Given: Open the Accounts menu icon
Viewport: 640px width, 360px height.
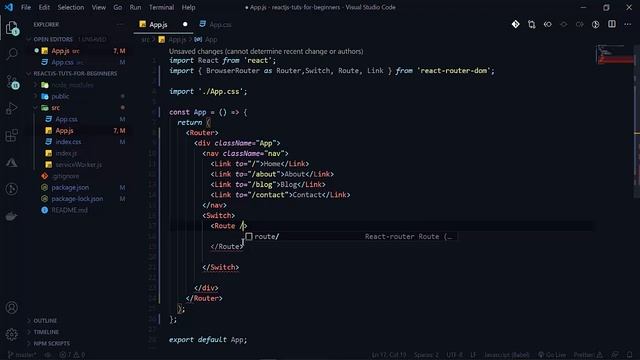Looking at the screenshot, I should tap(12, 307).
